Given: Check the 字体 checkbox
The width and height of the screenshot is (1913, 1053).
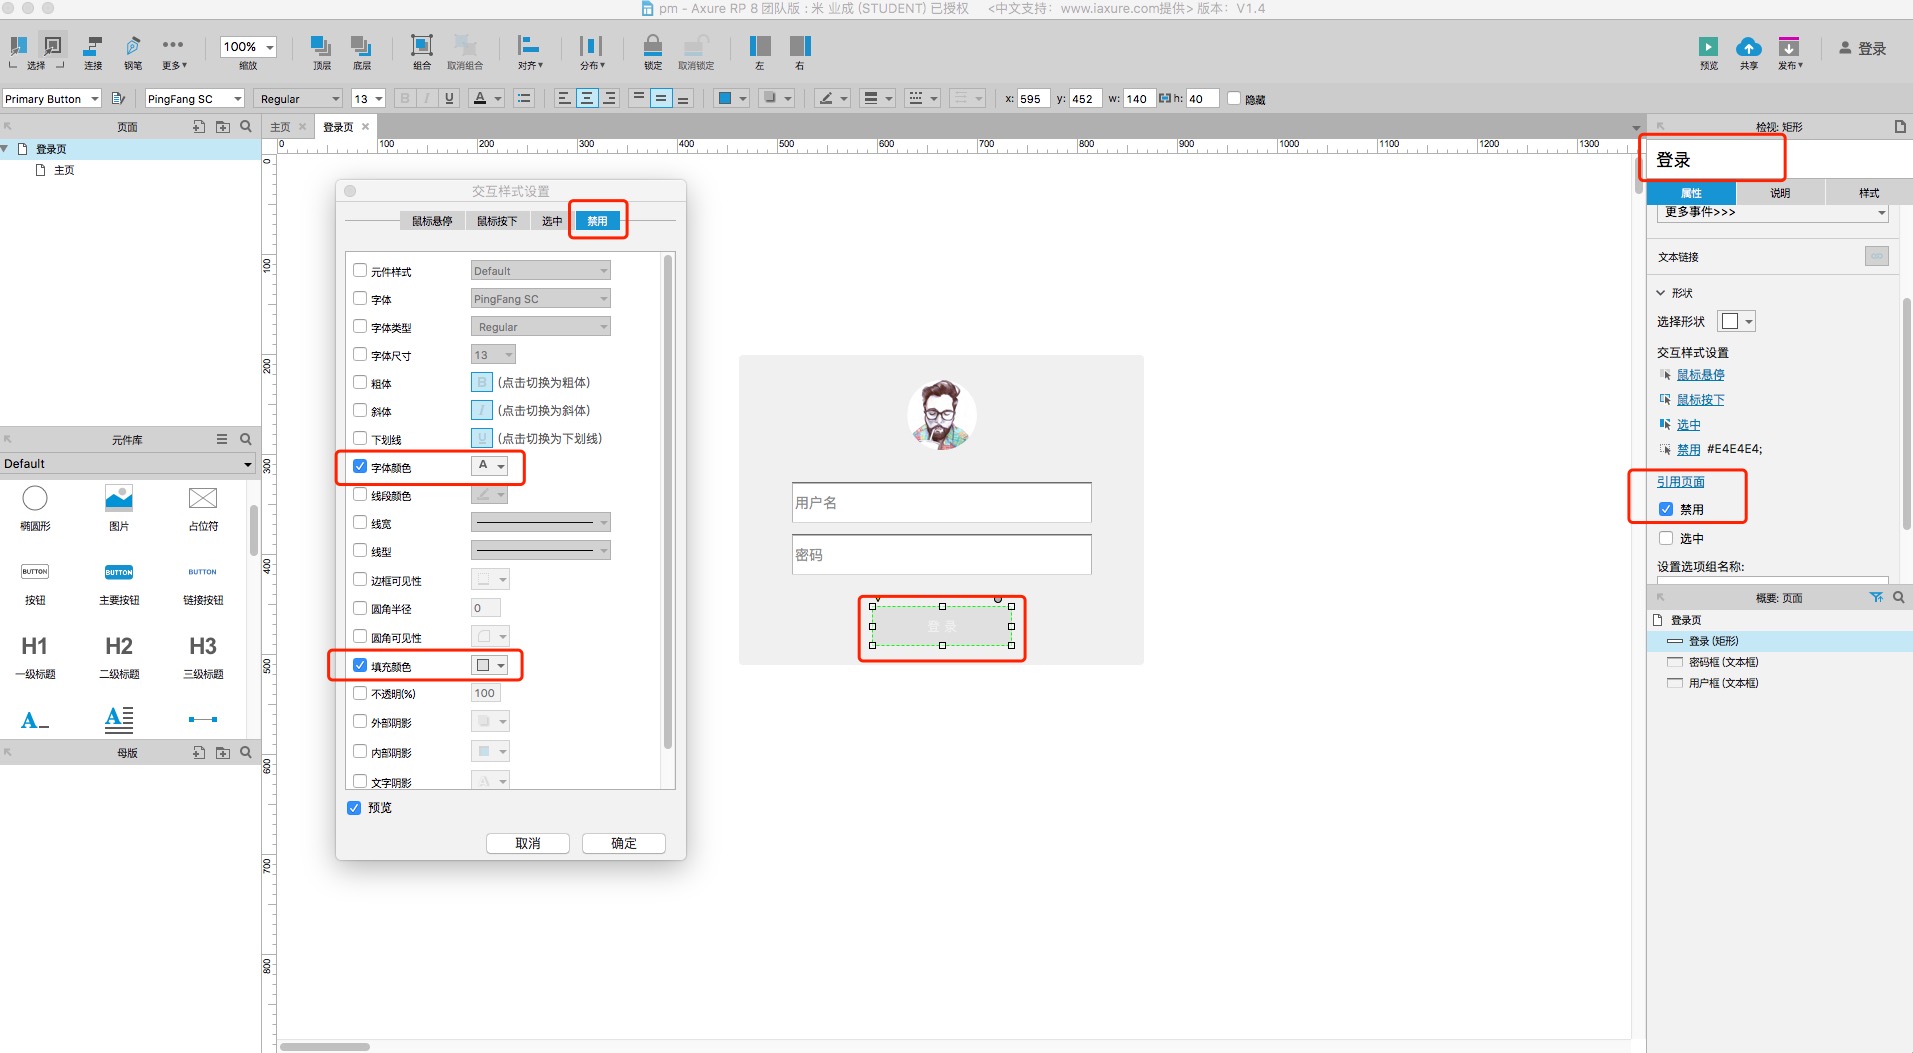Looking at the screenshot, I should (360, 298).
